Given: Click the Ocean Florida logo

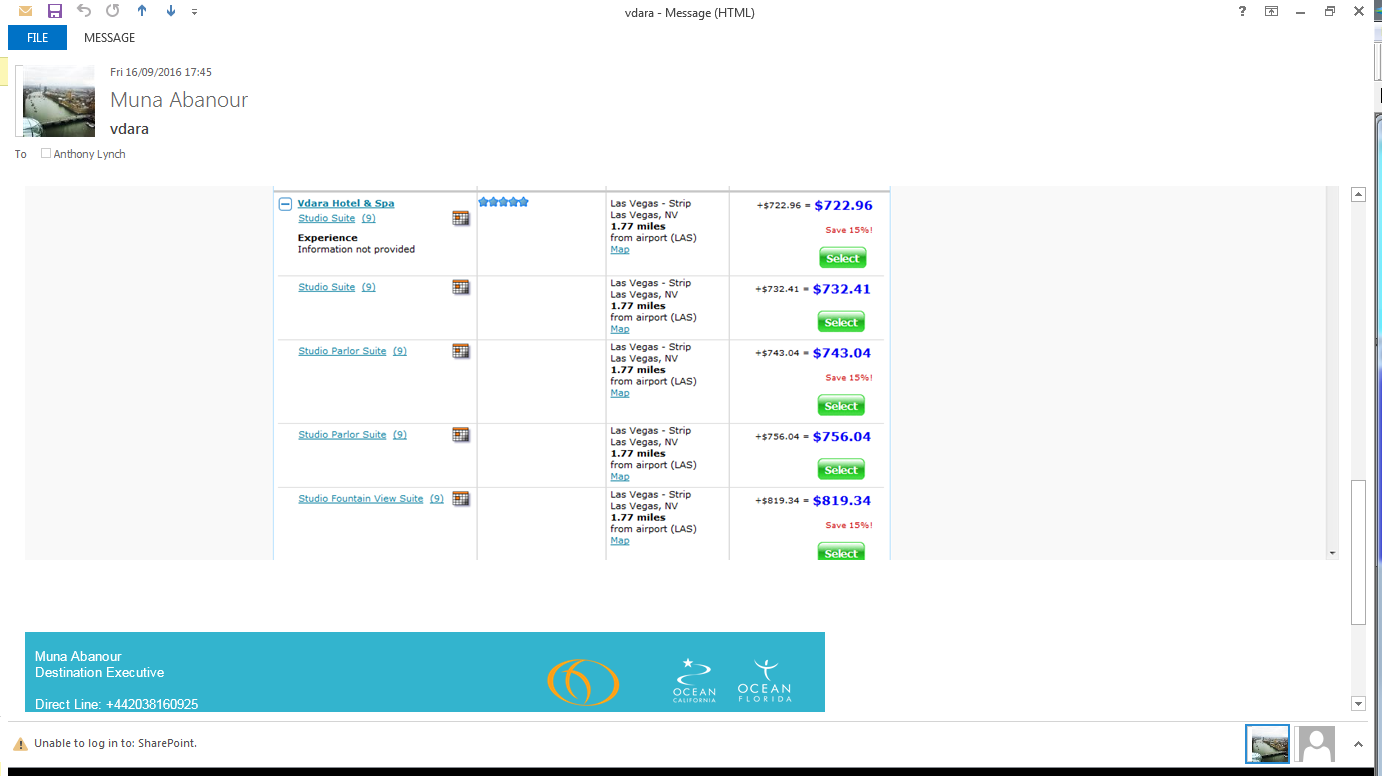Looking at the screenshot, I should tap(764, 680).
